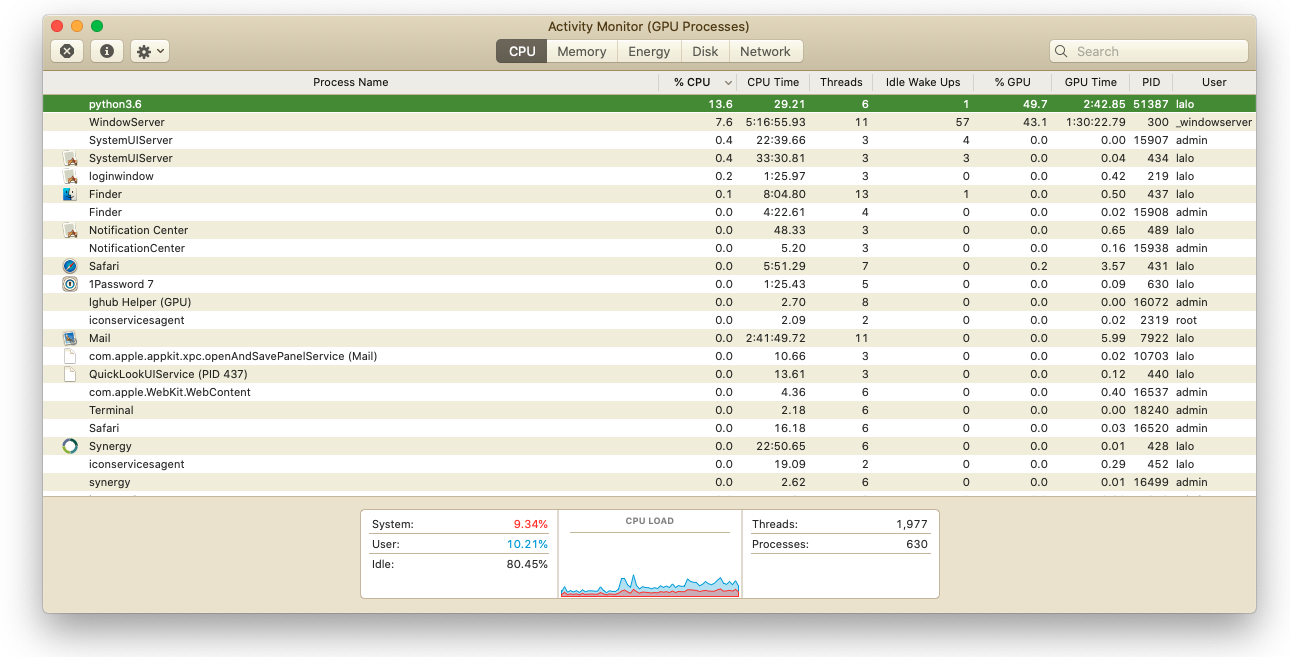Click the Stop Process (X) toolbar icon
This screenshot has width=1290, height=657.
pyautogui.click(x=67, y=51)
